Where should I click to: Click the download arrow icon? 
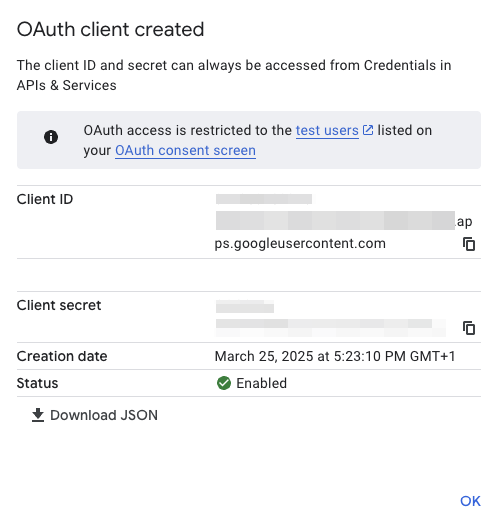(38, 415)
